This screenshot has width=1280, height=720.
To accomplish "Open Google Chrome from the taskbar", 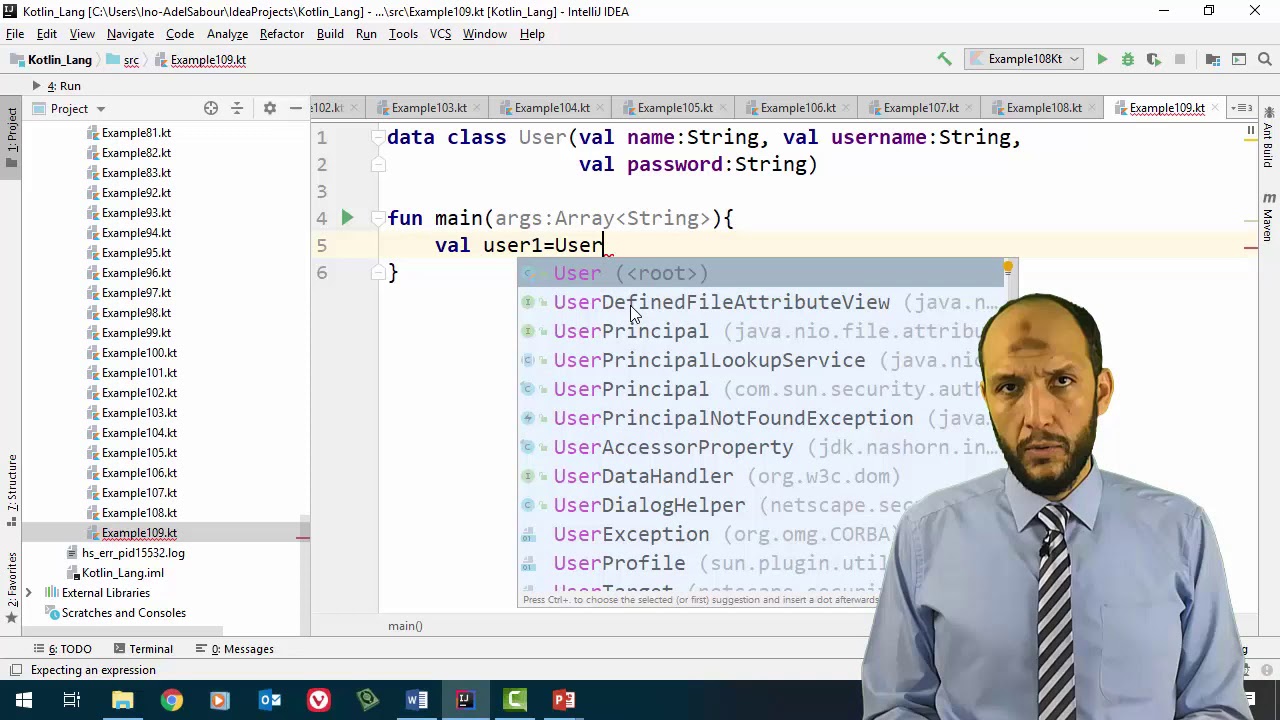I will pos(172,700).
